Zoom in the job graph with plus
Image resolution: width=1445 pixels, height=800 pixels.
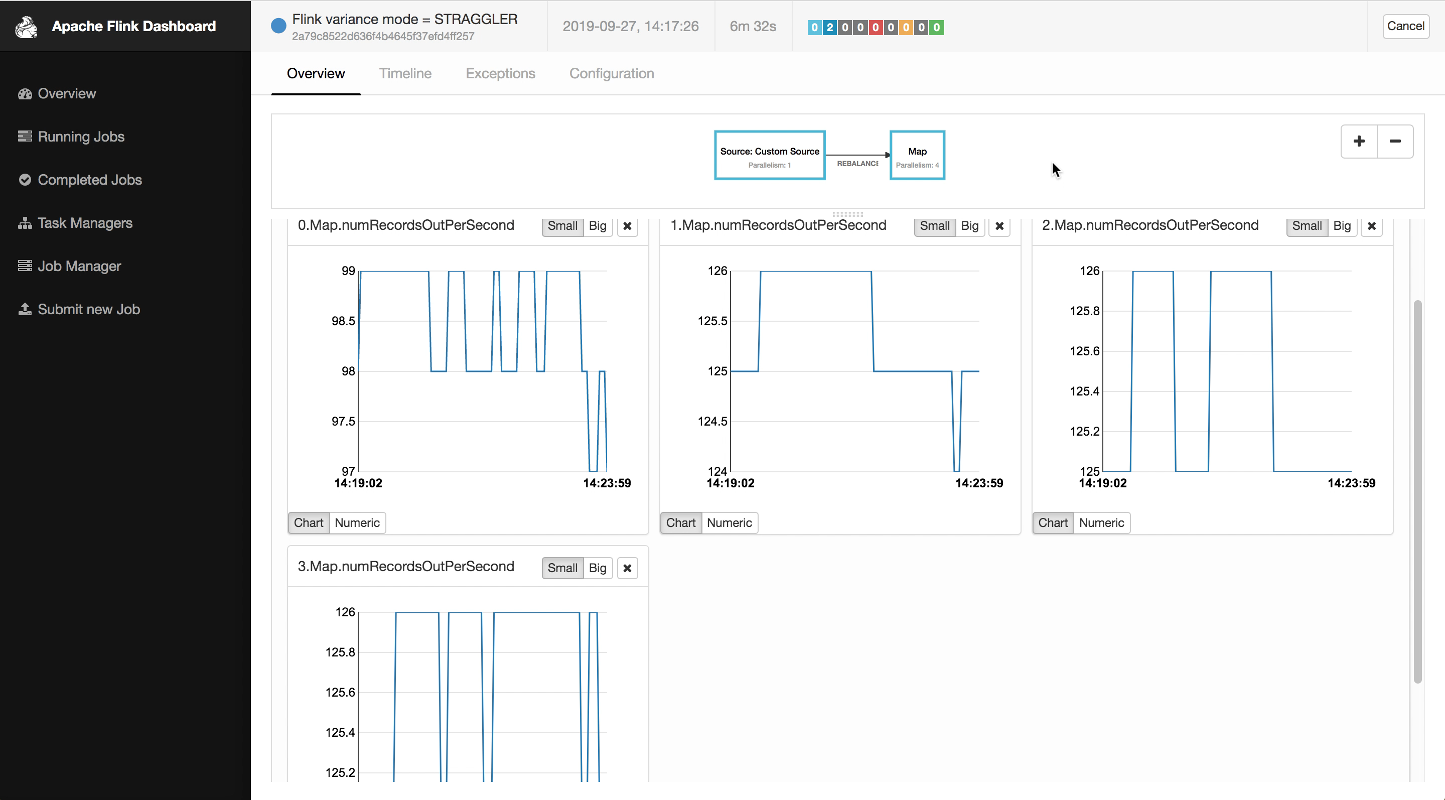(1359, 142)
